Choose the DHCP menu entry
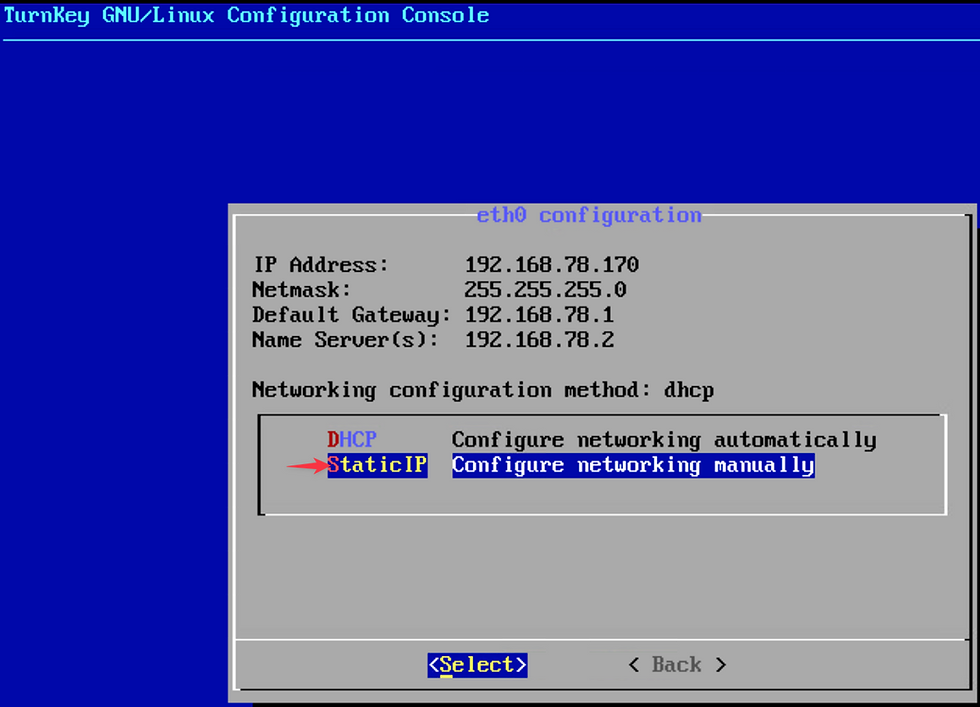980x707 pixels. point(352,439)
